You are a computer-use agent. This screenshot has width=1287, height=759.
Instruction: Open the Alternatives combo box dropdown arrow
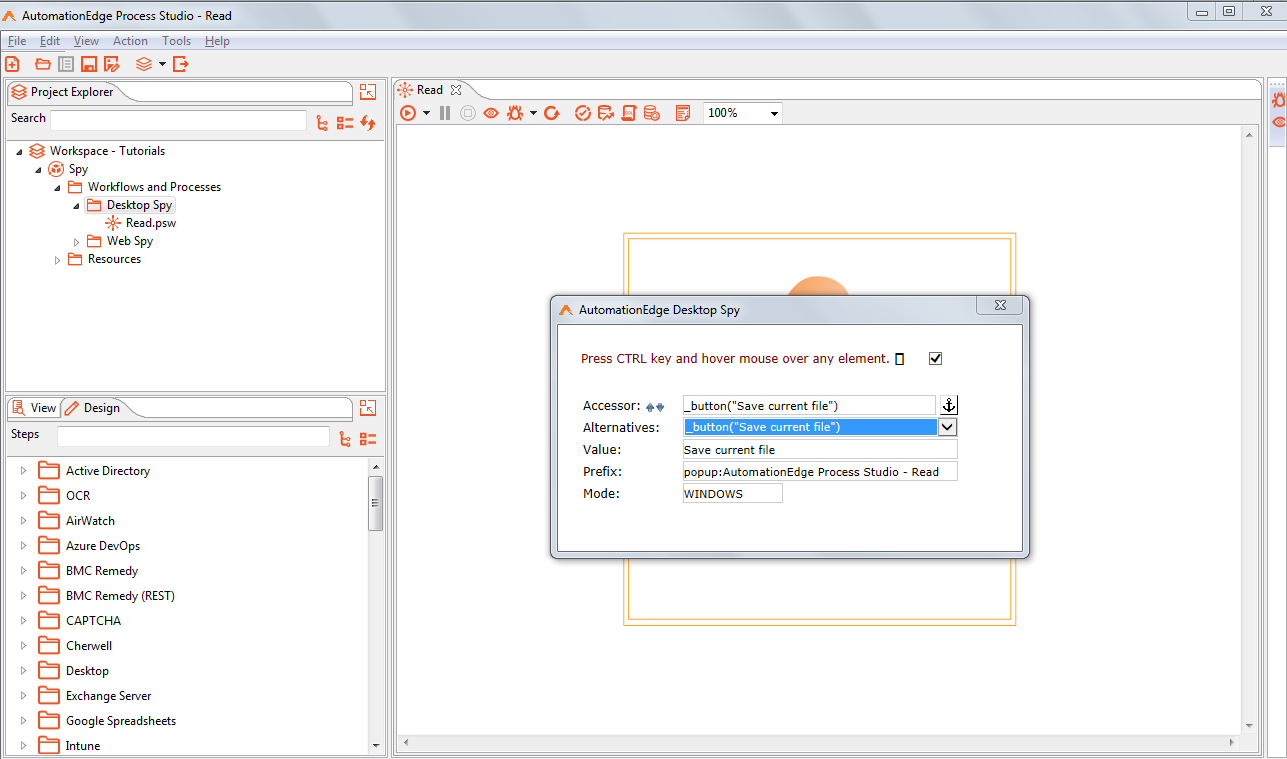click(948, 427)
